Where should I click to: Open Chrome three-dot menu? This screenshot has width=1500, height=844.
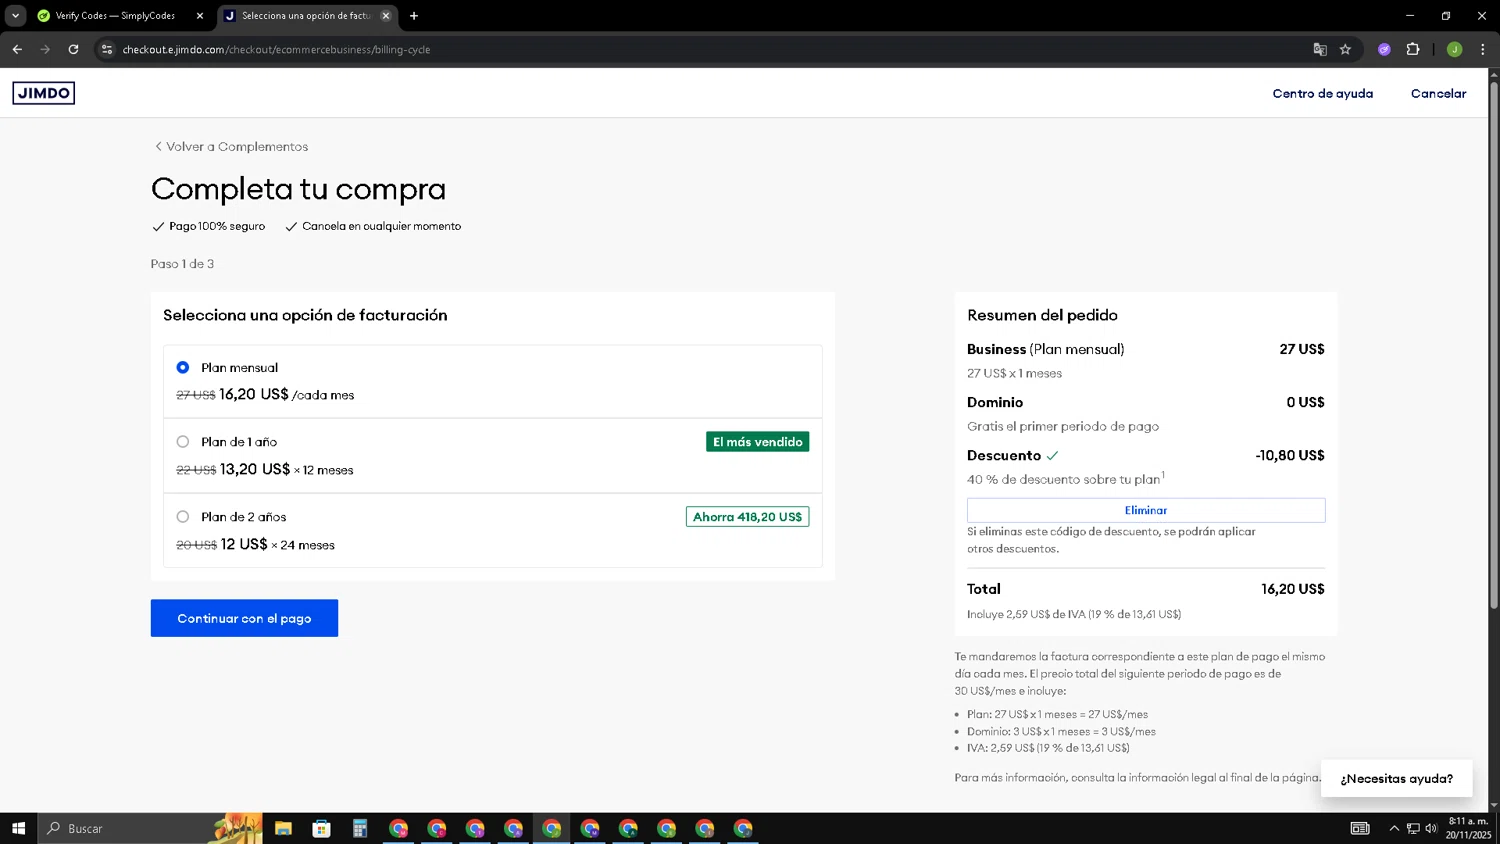pyautogui.click(x=1483, y=49)
